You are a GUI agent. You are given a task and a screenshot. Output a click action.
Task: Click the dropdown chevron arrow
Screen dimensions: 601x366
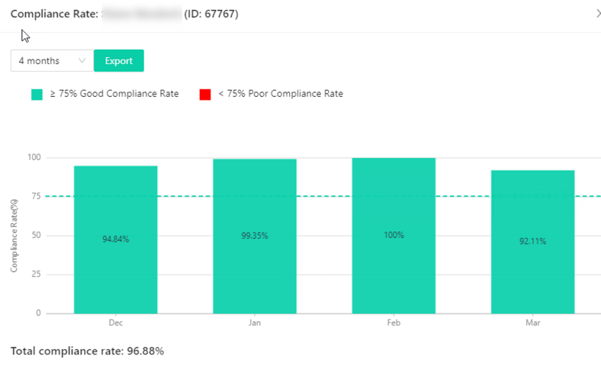pos(82,61)
